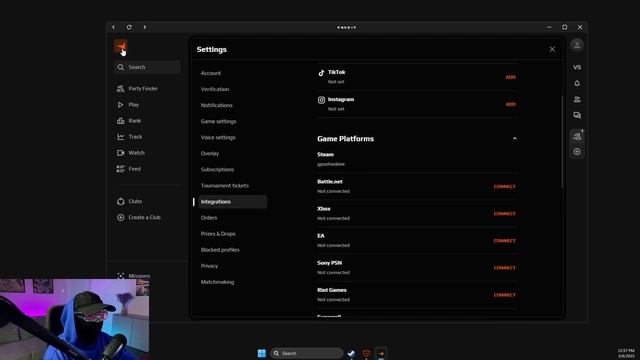The image size is (640, 360).
Task: Click the forward navigation arrow
Action: [144, 27]
